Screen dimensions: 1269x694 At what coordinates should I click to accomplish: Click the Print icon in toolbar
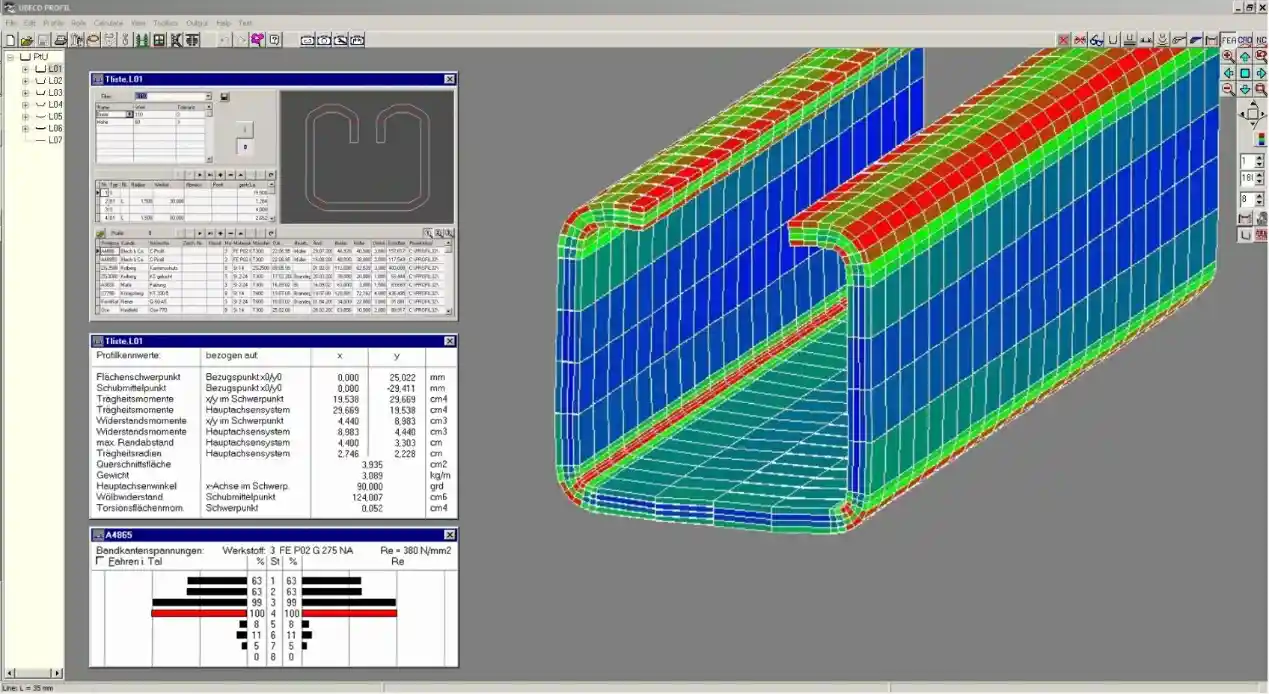pyautogui.click(x=60, y=40)
